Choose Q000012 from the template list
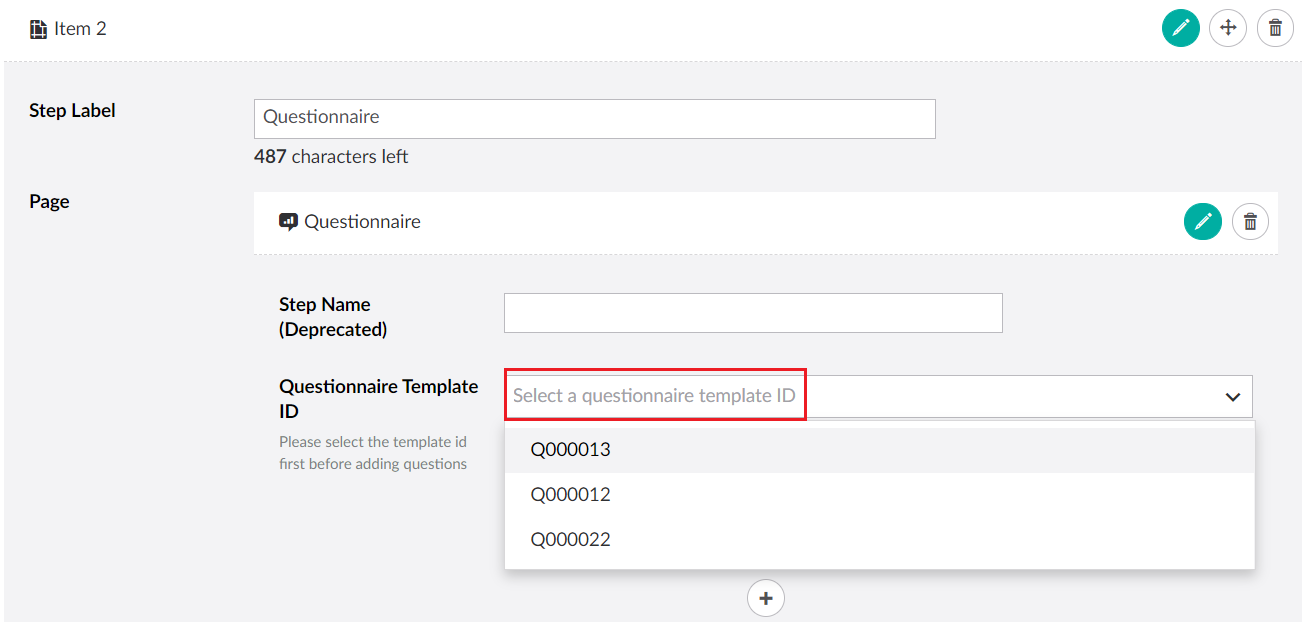This screenshot has width=1302, height=622. 570,495
